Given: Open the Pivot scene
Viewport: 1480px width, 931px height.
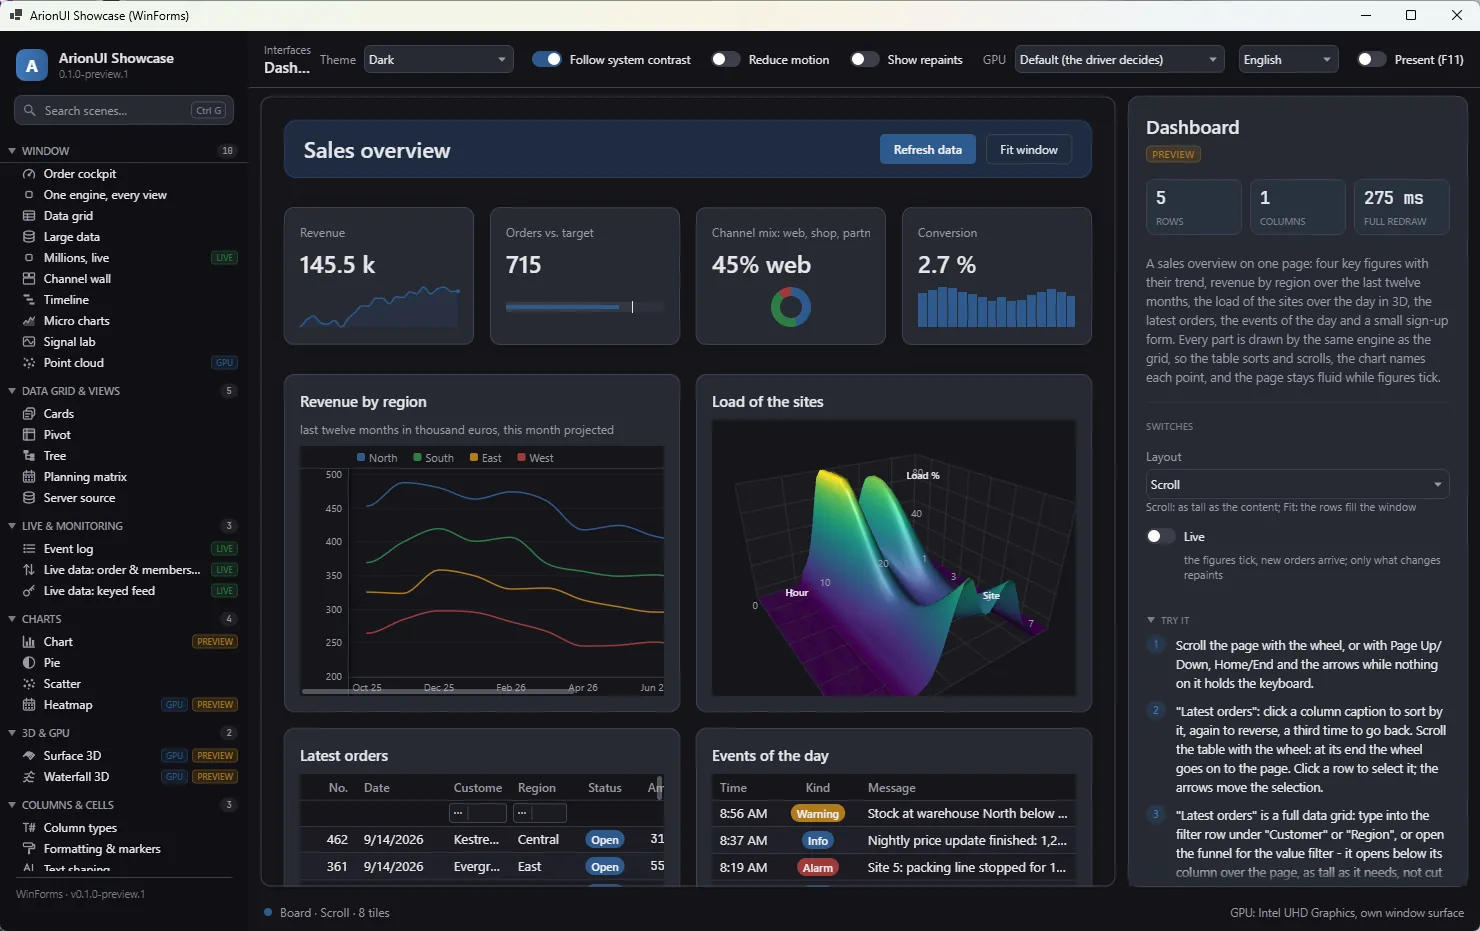Looking at the screenshot, I should [x=57, y=435].
